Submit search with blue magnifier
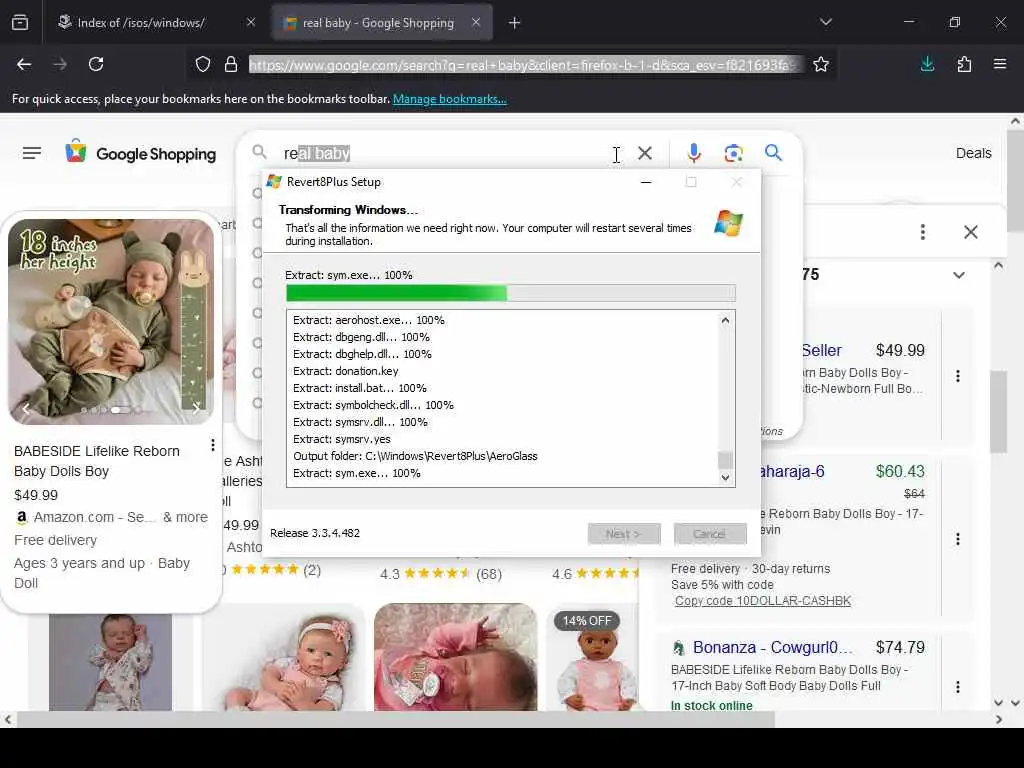The height and width of the screenshot is (768, 1024). pyautogui.click(x=773, y=153)
